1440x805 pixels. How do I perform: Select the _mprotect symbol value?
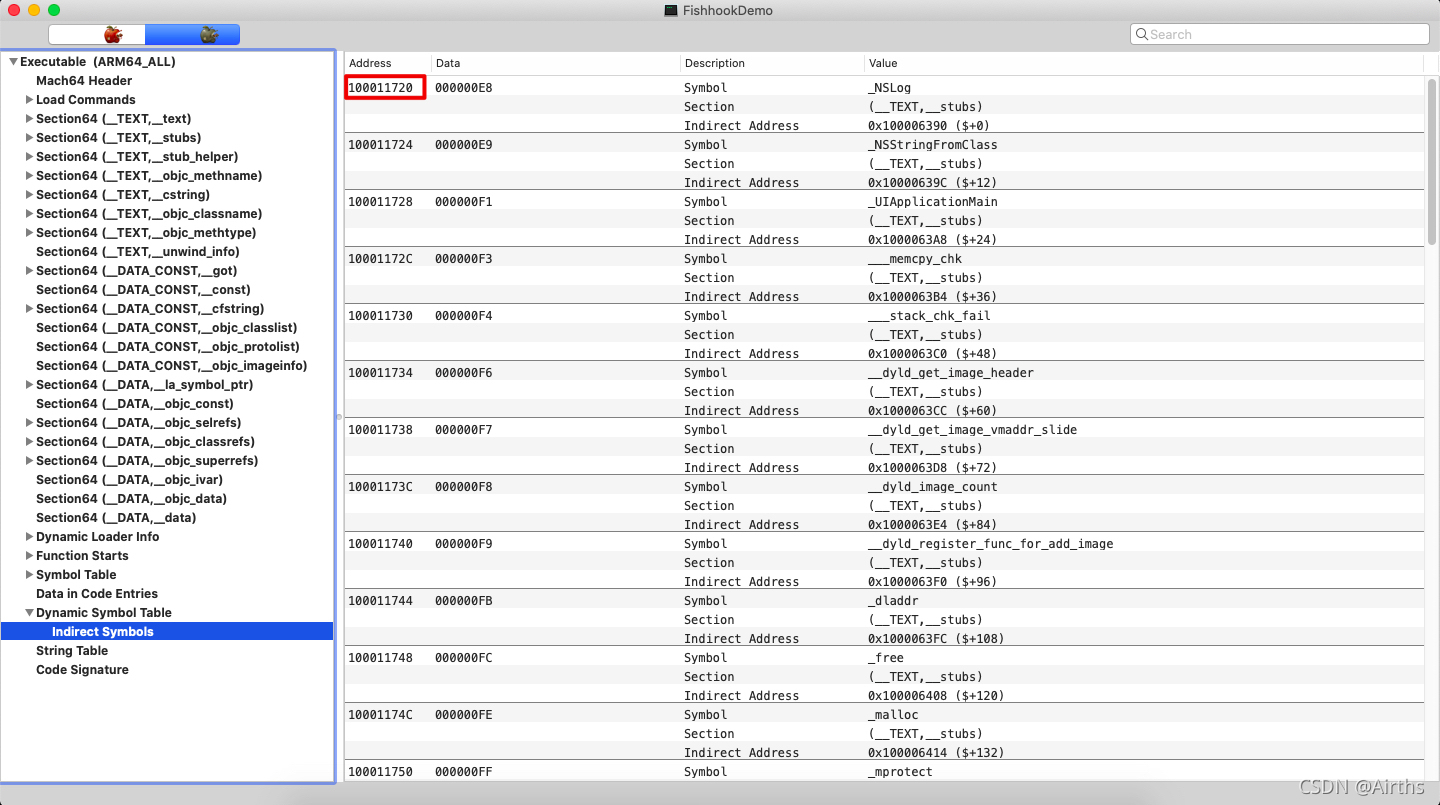900,772
